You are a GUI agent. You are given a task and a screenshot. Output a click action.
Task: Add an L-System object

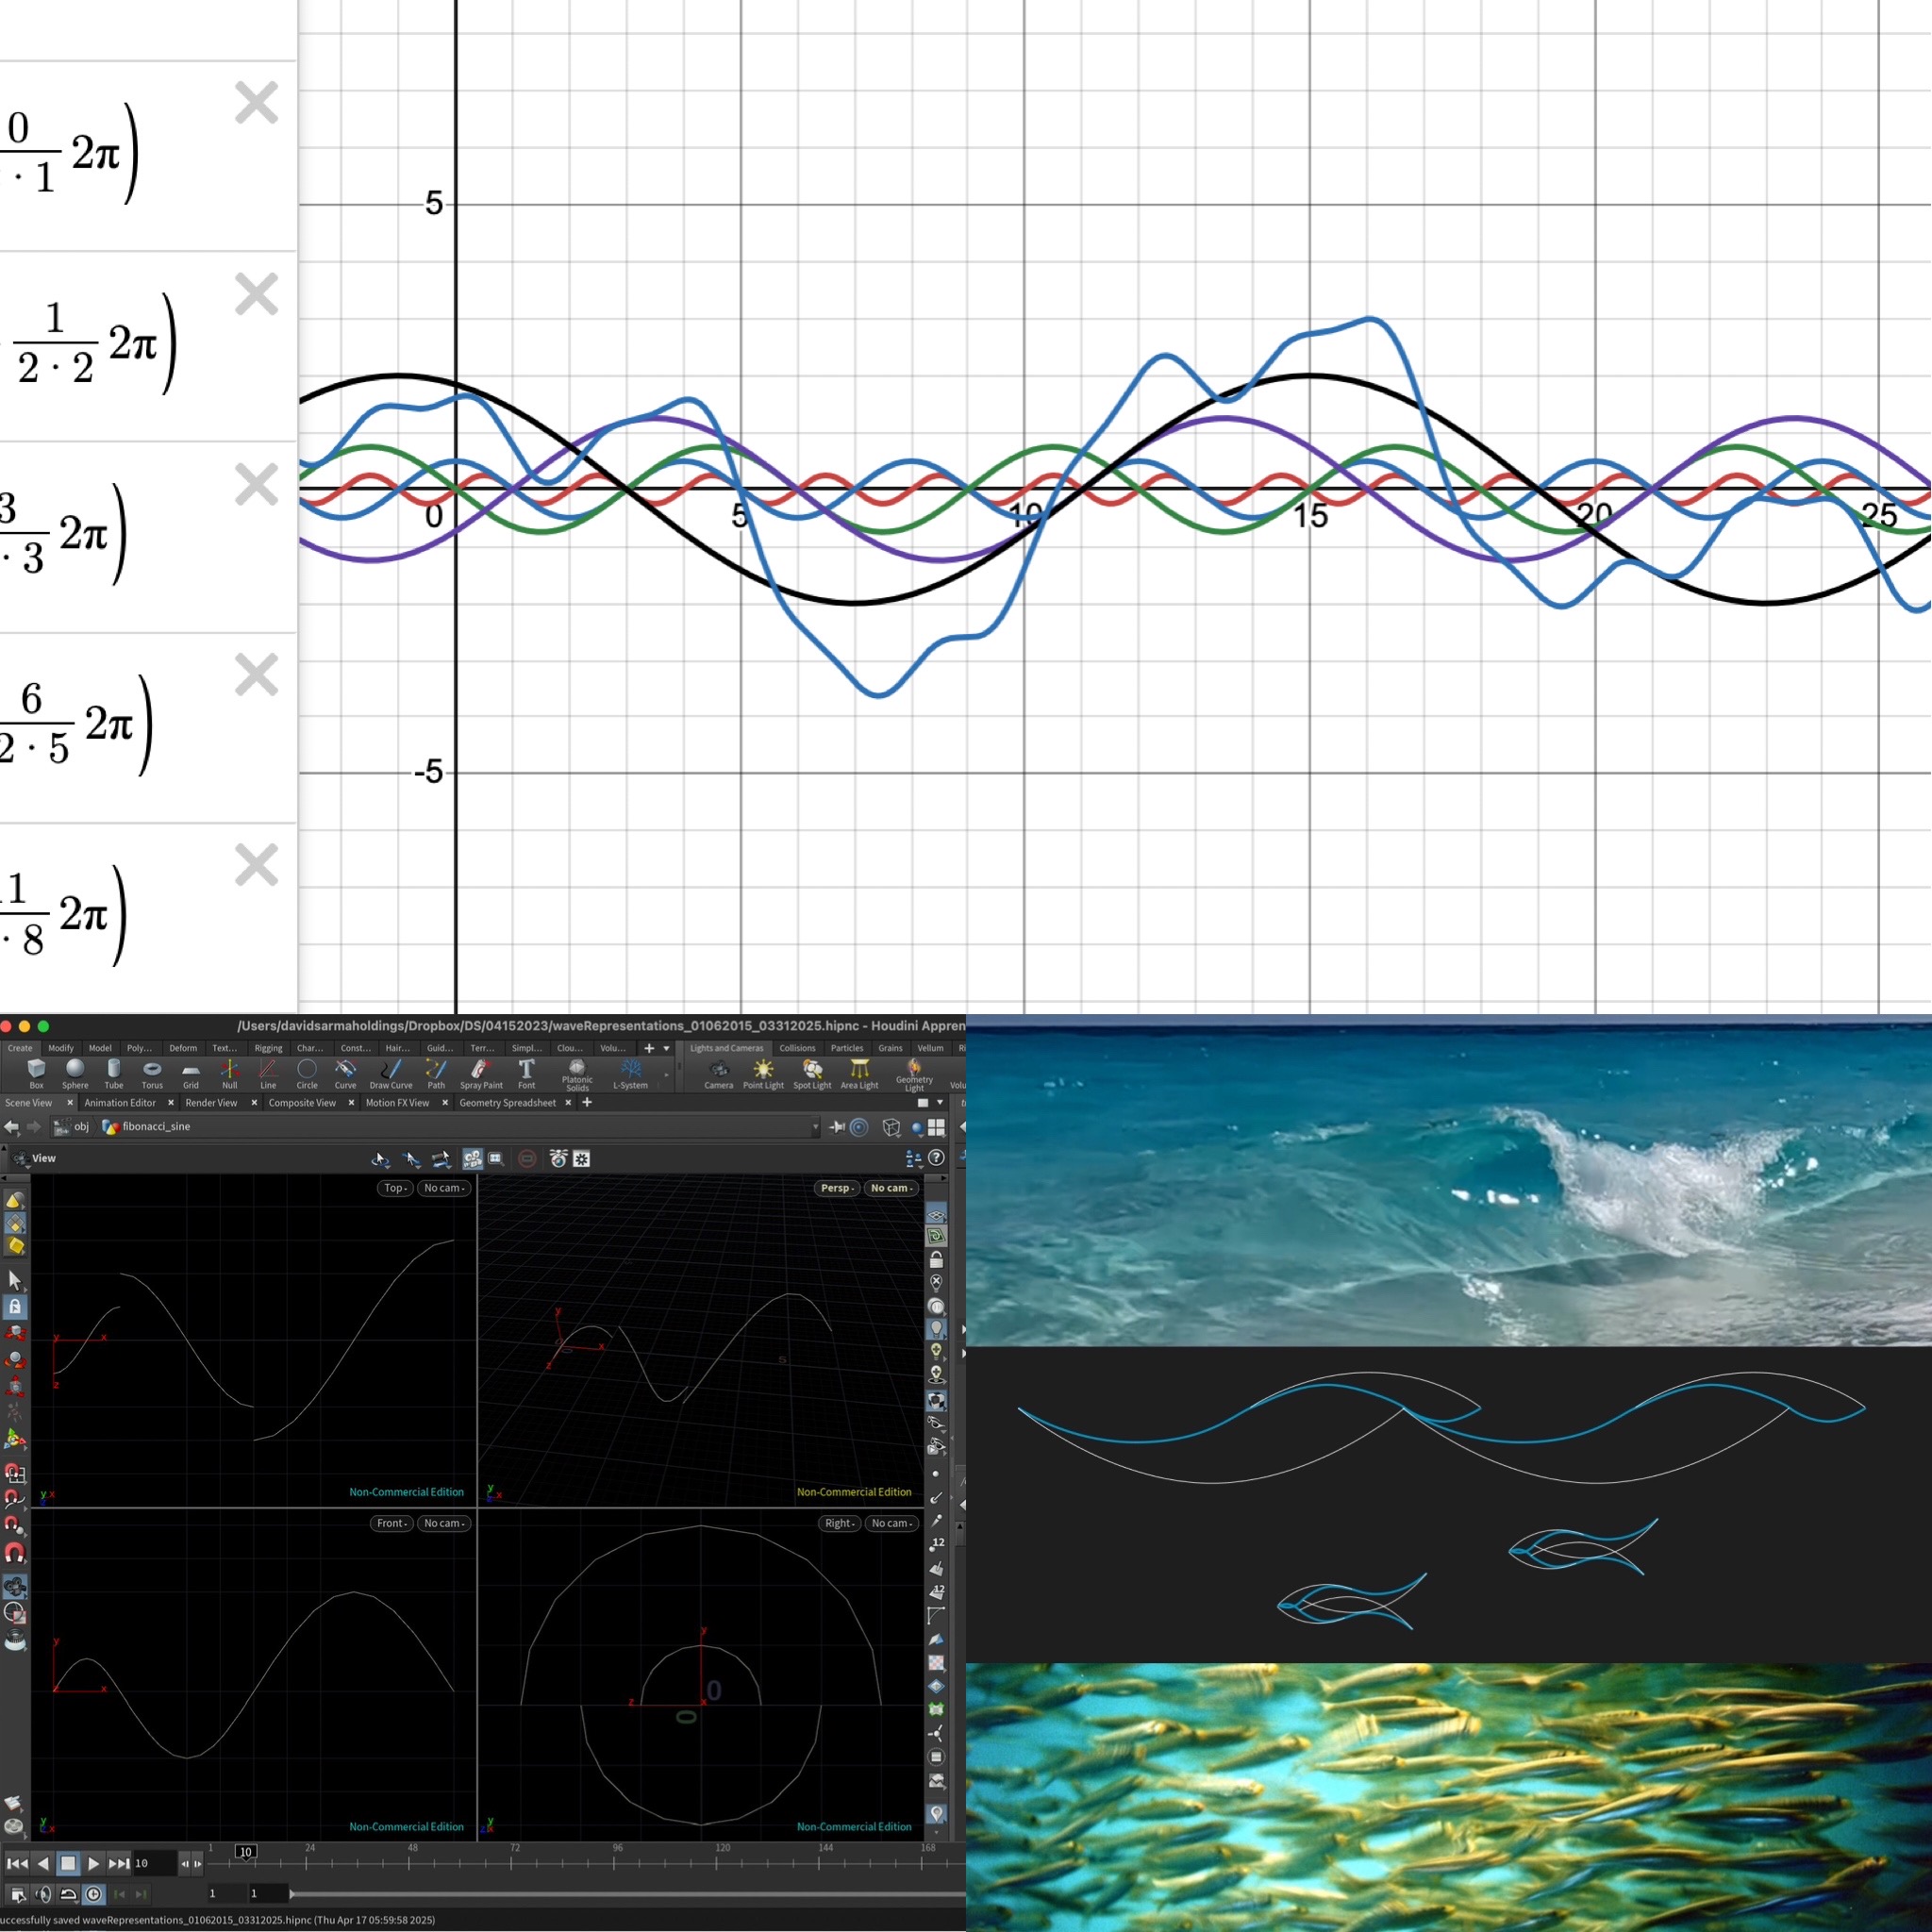(630, 1072)
